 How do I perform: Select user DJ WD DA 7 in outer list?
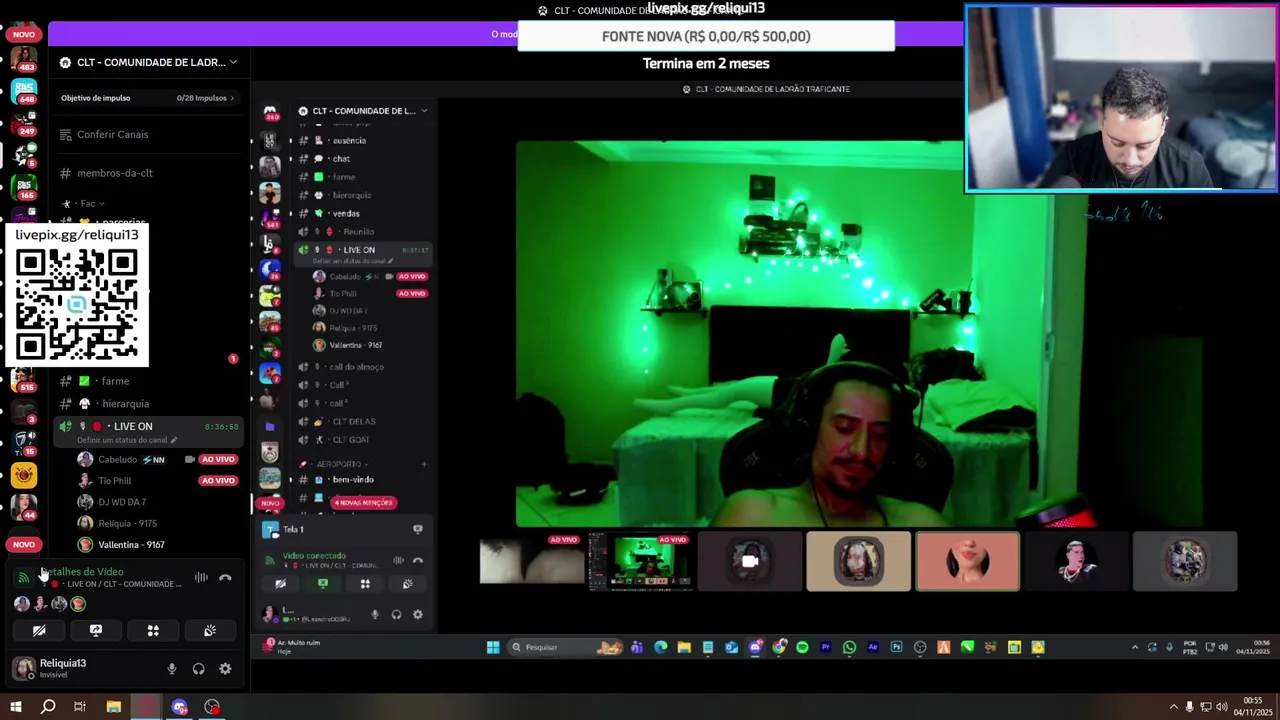tap(122, 502)
